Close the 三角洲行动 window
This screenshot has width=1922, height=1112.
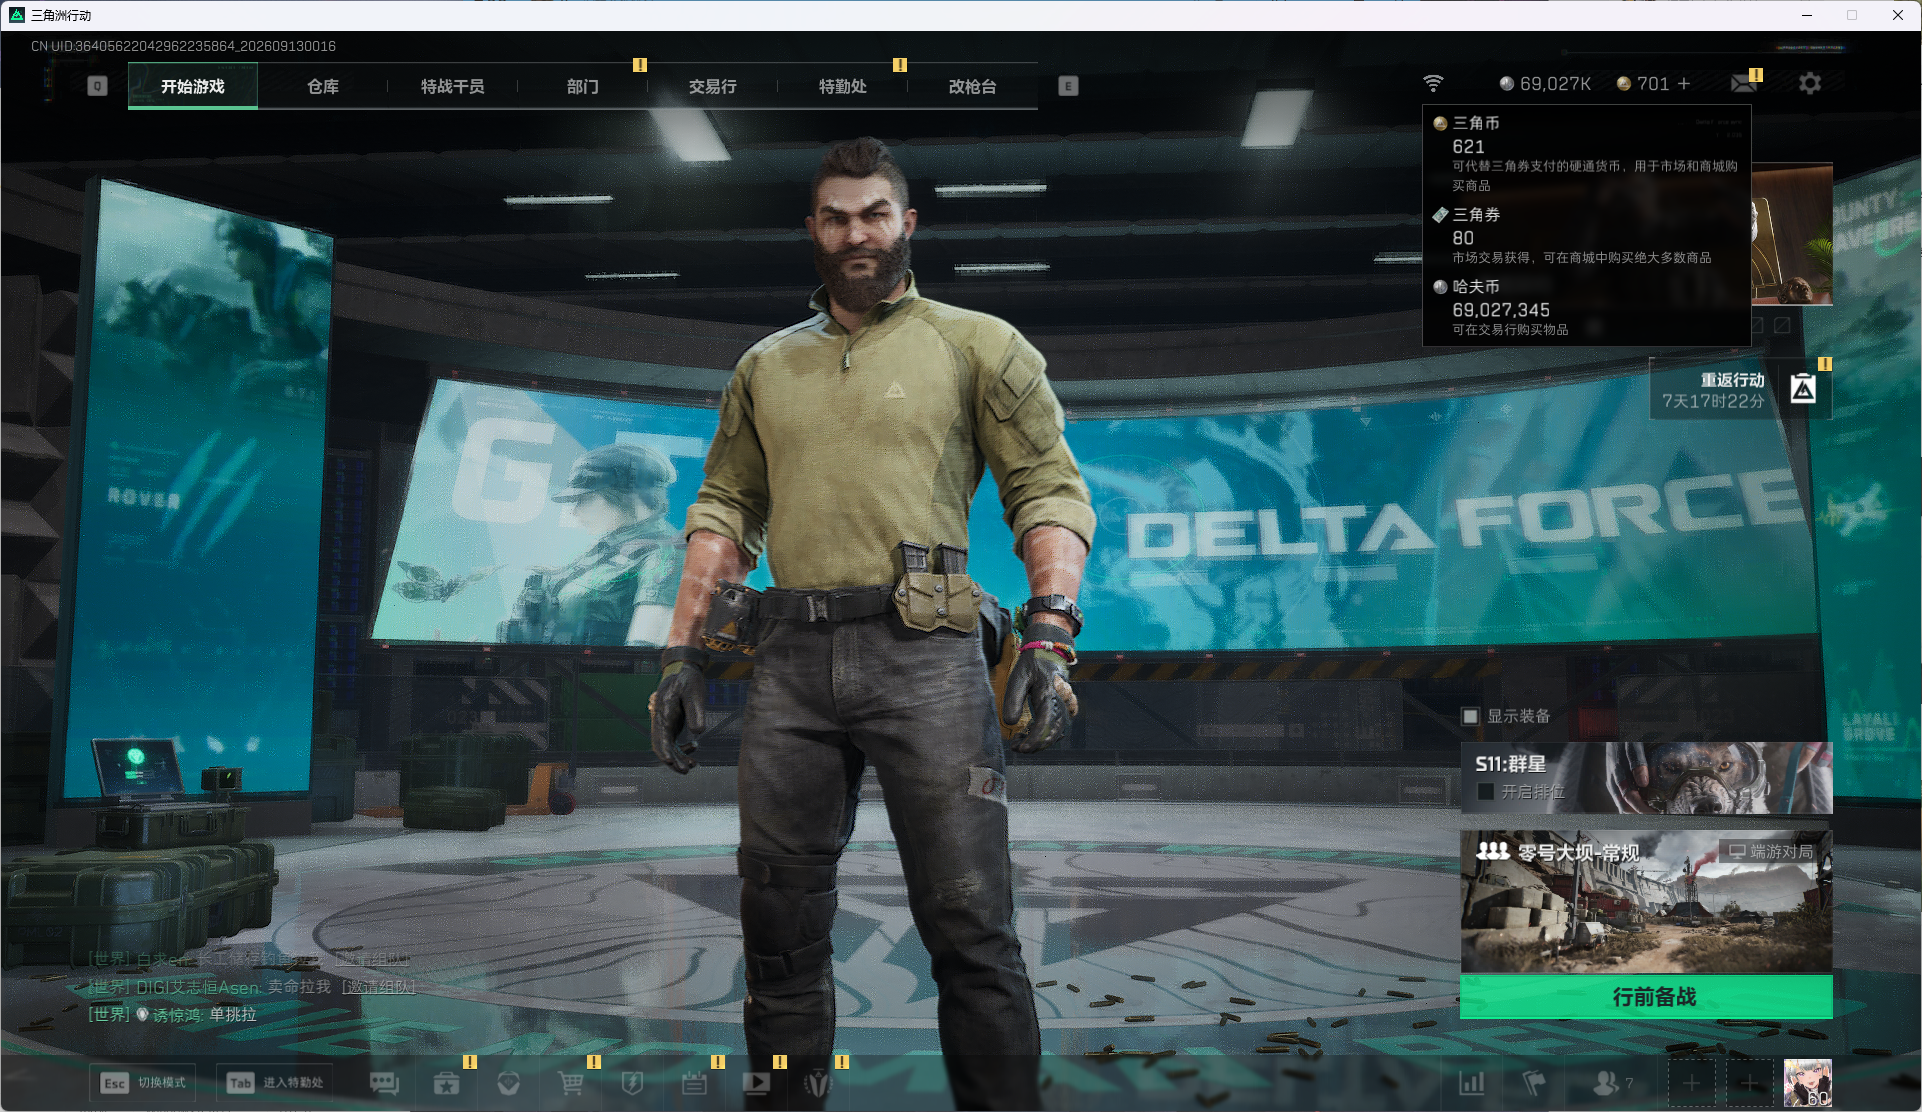[1898, 15]
